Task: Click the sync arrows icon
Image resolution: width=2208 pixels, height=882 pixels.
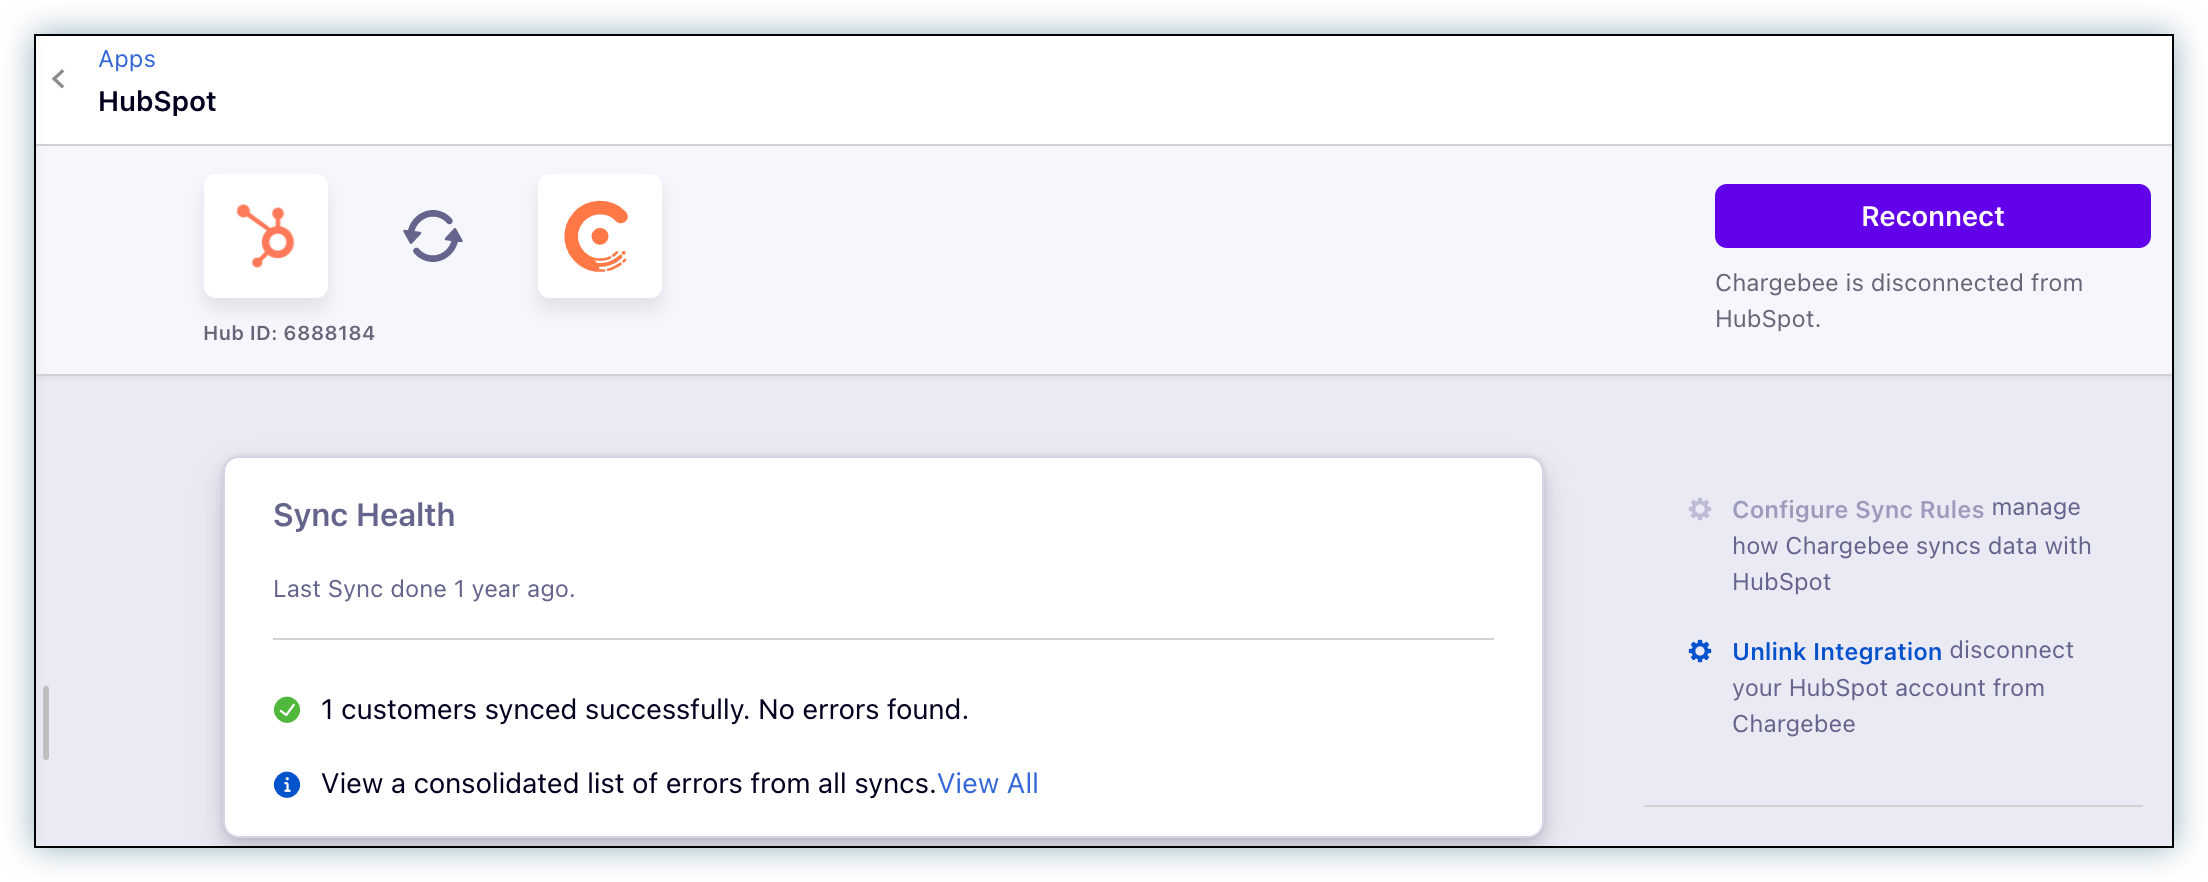Action: pyautogui.click(x=433, y=236)
